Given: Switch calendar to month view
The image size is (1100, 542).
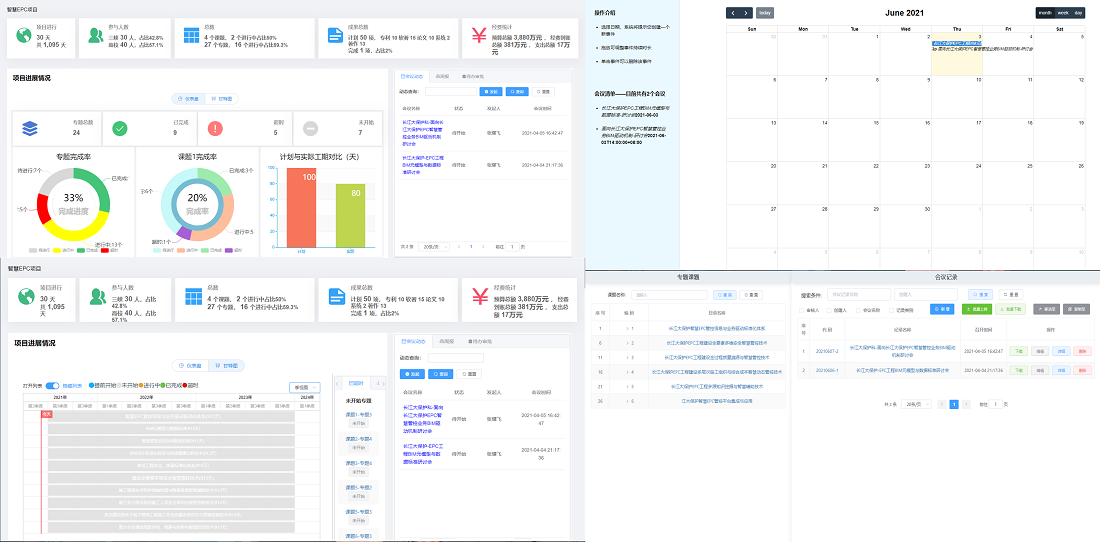Looking at the screenshot, I should click(x=1045, y=13).
